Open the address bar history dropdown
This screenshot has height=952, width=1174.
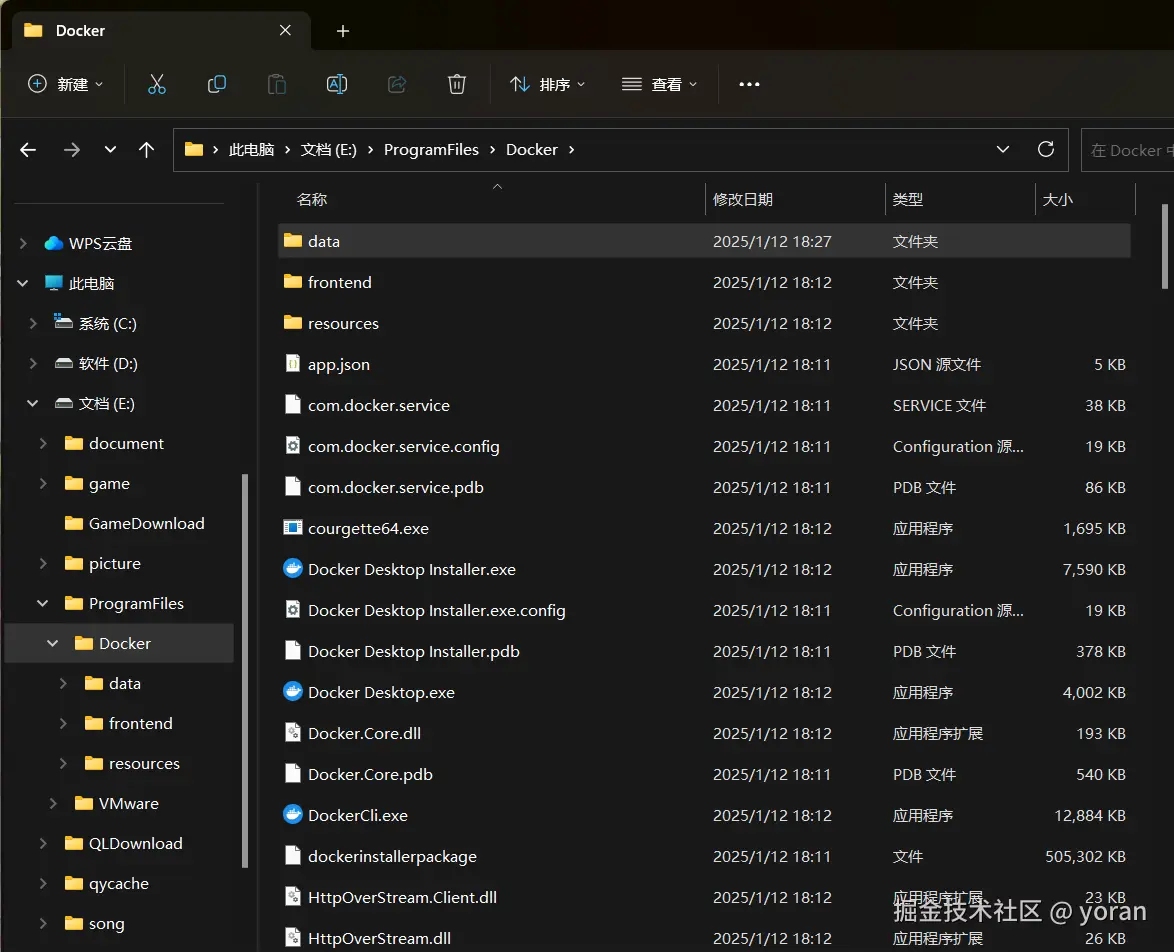(x=1003, y=150)
